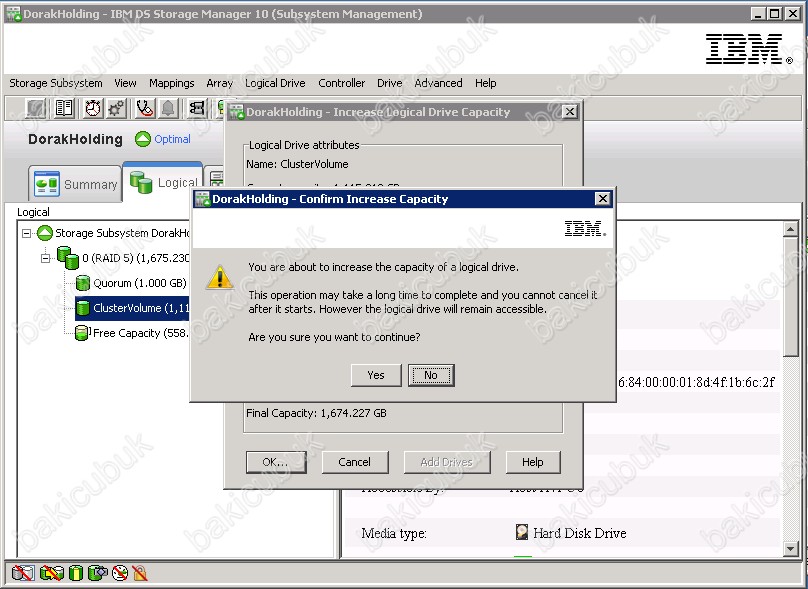
Task: Click the "Are you sure you want to continue?" text
Action: click(334, 337)
